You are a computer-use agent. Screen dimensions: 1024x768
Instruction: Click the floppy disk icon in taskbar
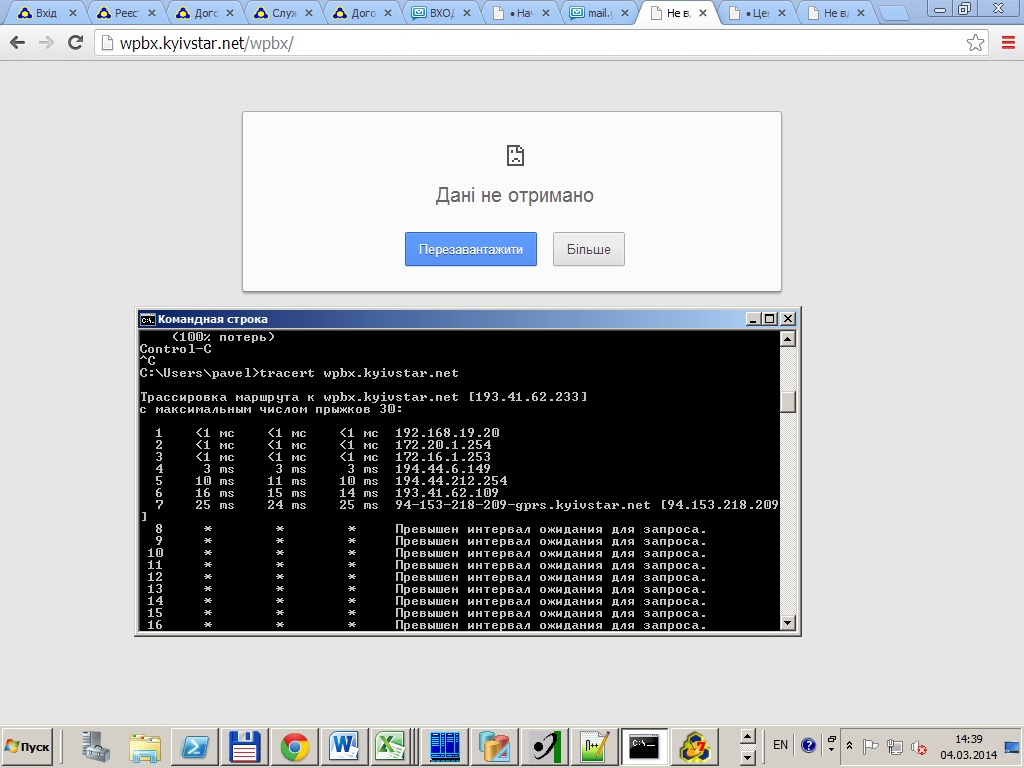(x=245, y=746)
